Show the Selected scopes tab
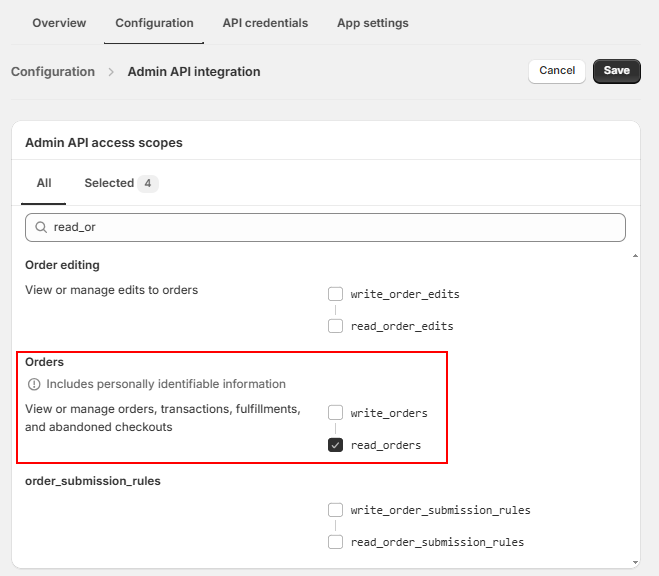This screenshot has height=576, width=659. pos(120,183)
